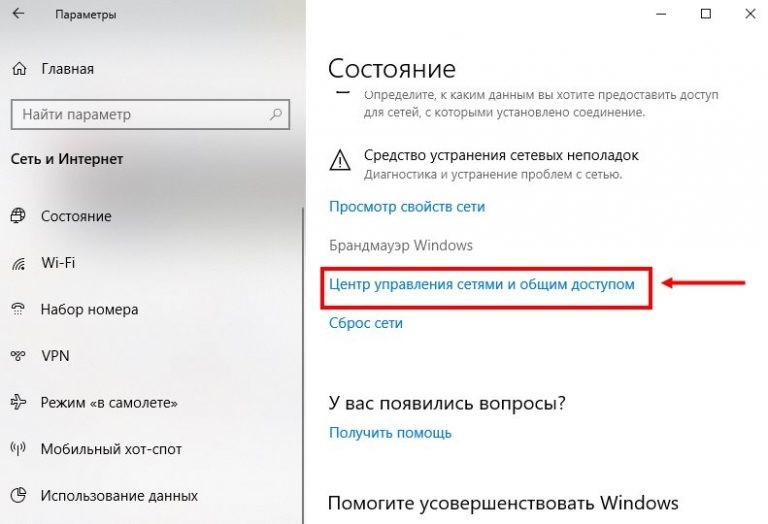Click the globe icon next to Состояние
Image resolution: width=768 pixels, height=524 pixels.
(x=18, y=216)
